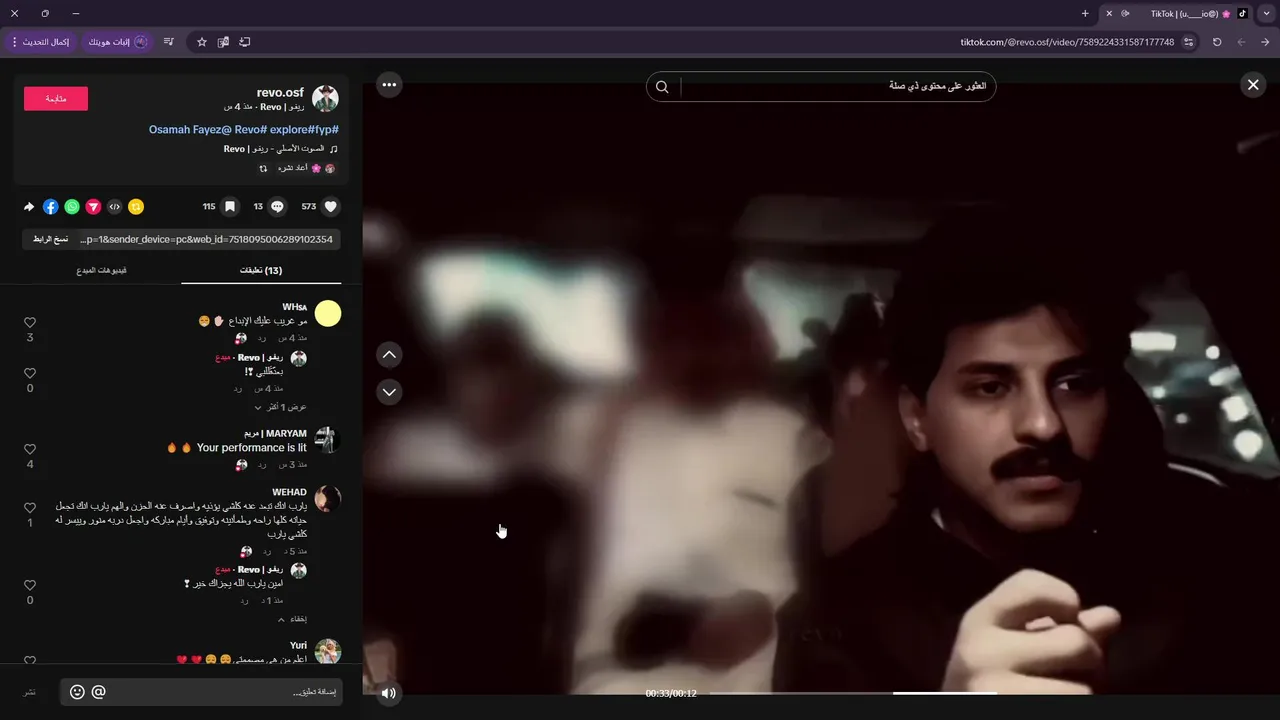Go to next video with down arrow

[x=389, y=392]
